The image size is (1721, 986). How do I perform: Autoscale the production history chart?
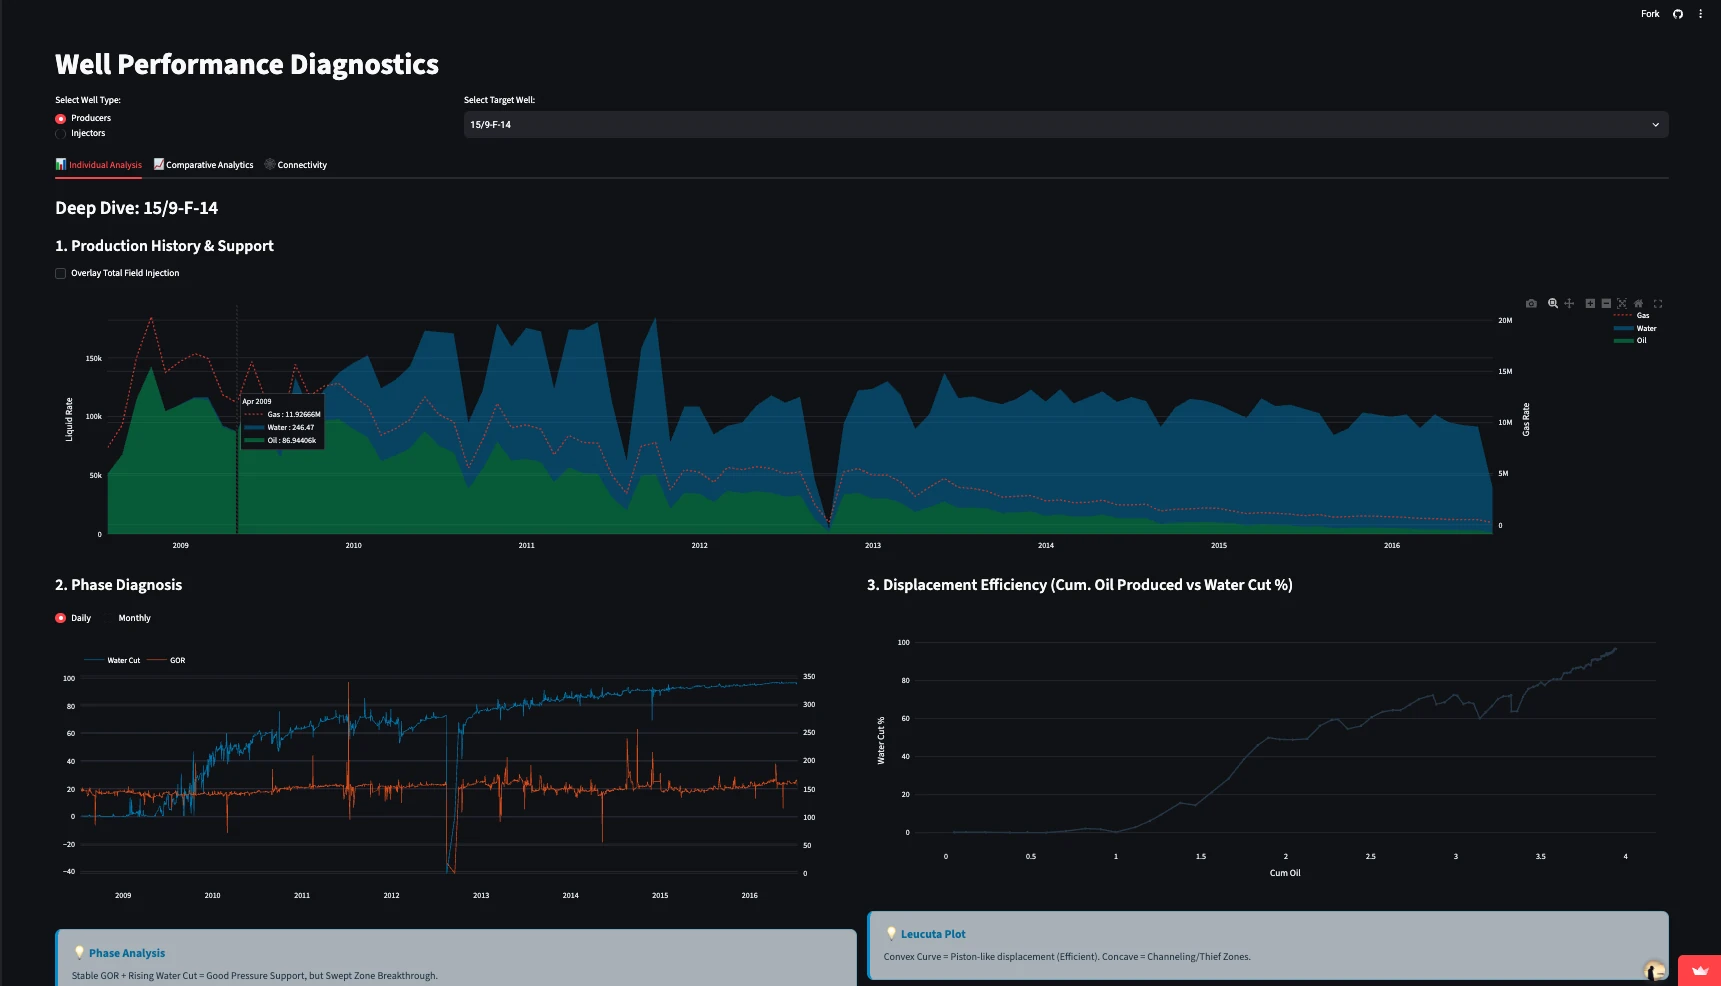(1622, 304)
